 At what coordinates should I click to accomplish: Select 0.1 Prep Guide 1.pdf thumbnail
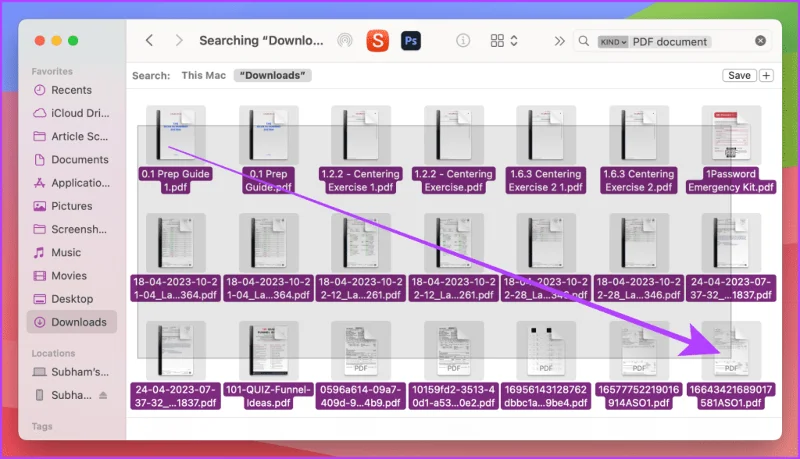click(x=176, y=135)
